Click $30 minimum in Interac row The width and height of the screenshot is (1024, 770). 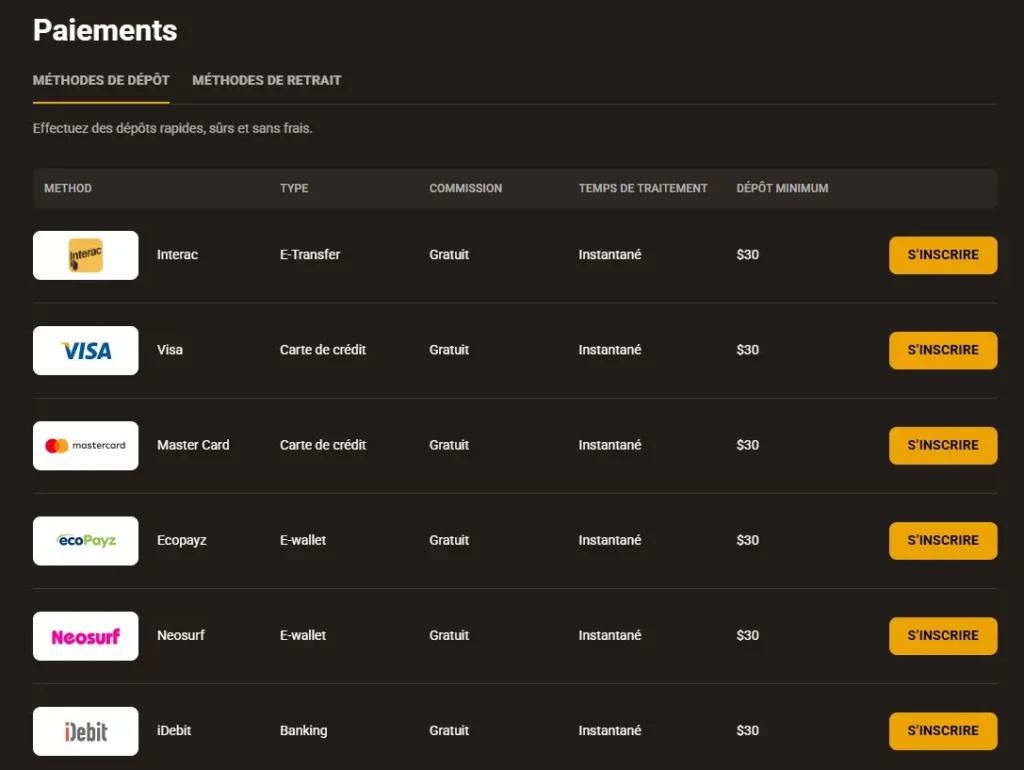(x=748, y=255)
